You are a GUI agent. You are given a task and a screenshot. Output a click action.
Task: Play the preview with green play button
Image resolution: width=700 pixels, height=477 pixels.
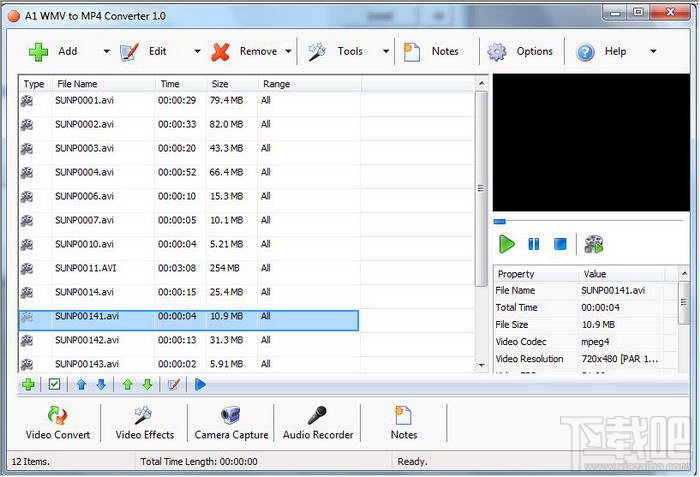[x=506, y=244]
